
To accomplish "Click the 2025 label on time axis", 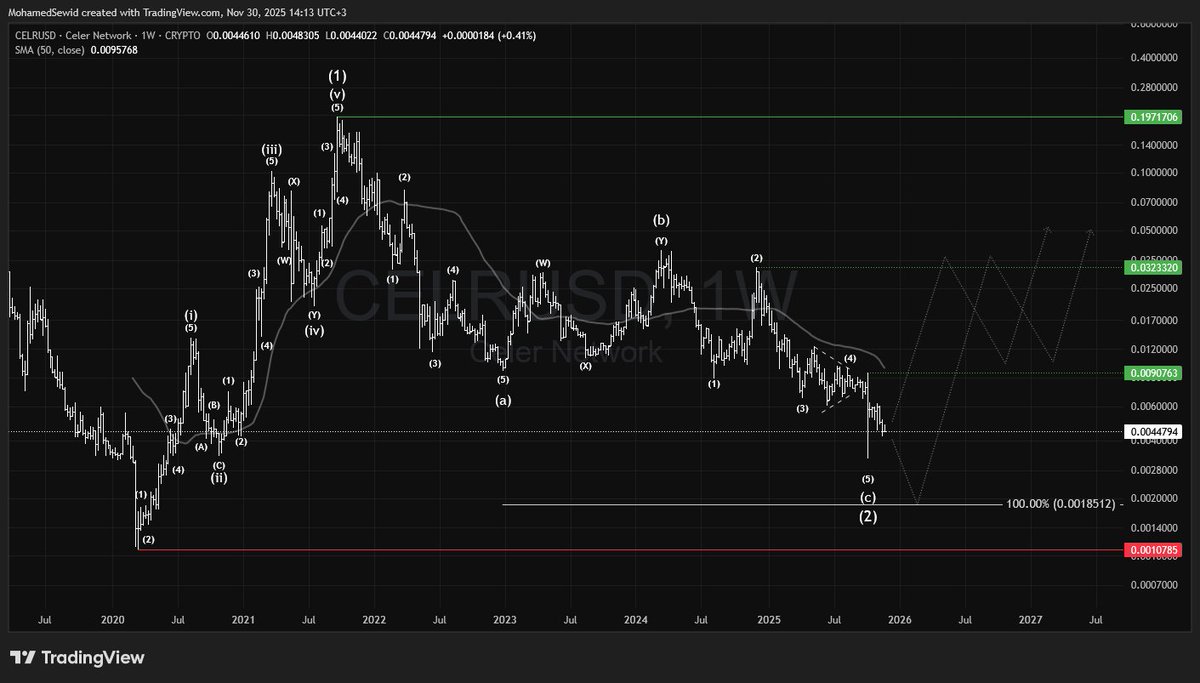I will click(x=768, y=620).
